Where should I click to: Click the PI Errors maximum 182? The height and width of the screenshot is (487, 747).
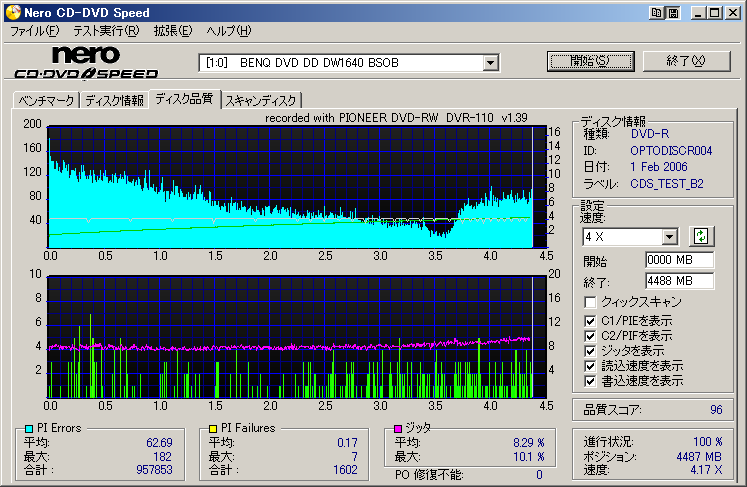coord(162,457)
